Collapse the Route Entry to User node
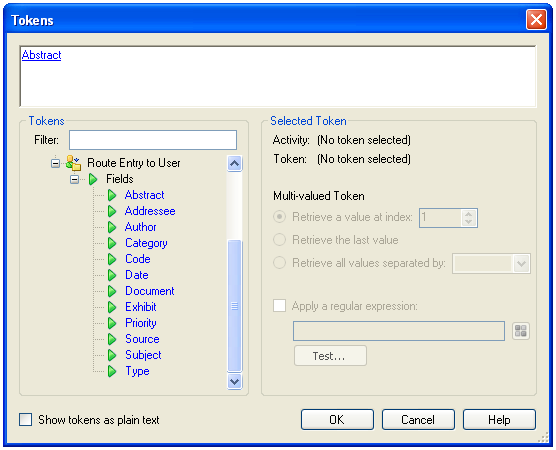Screen dimensions: 556x450 click(55, 163)
